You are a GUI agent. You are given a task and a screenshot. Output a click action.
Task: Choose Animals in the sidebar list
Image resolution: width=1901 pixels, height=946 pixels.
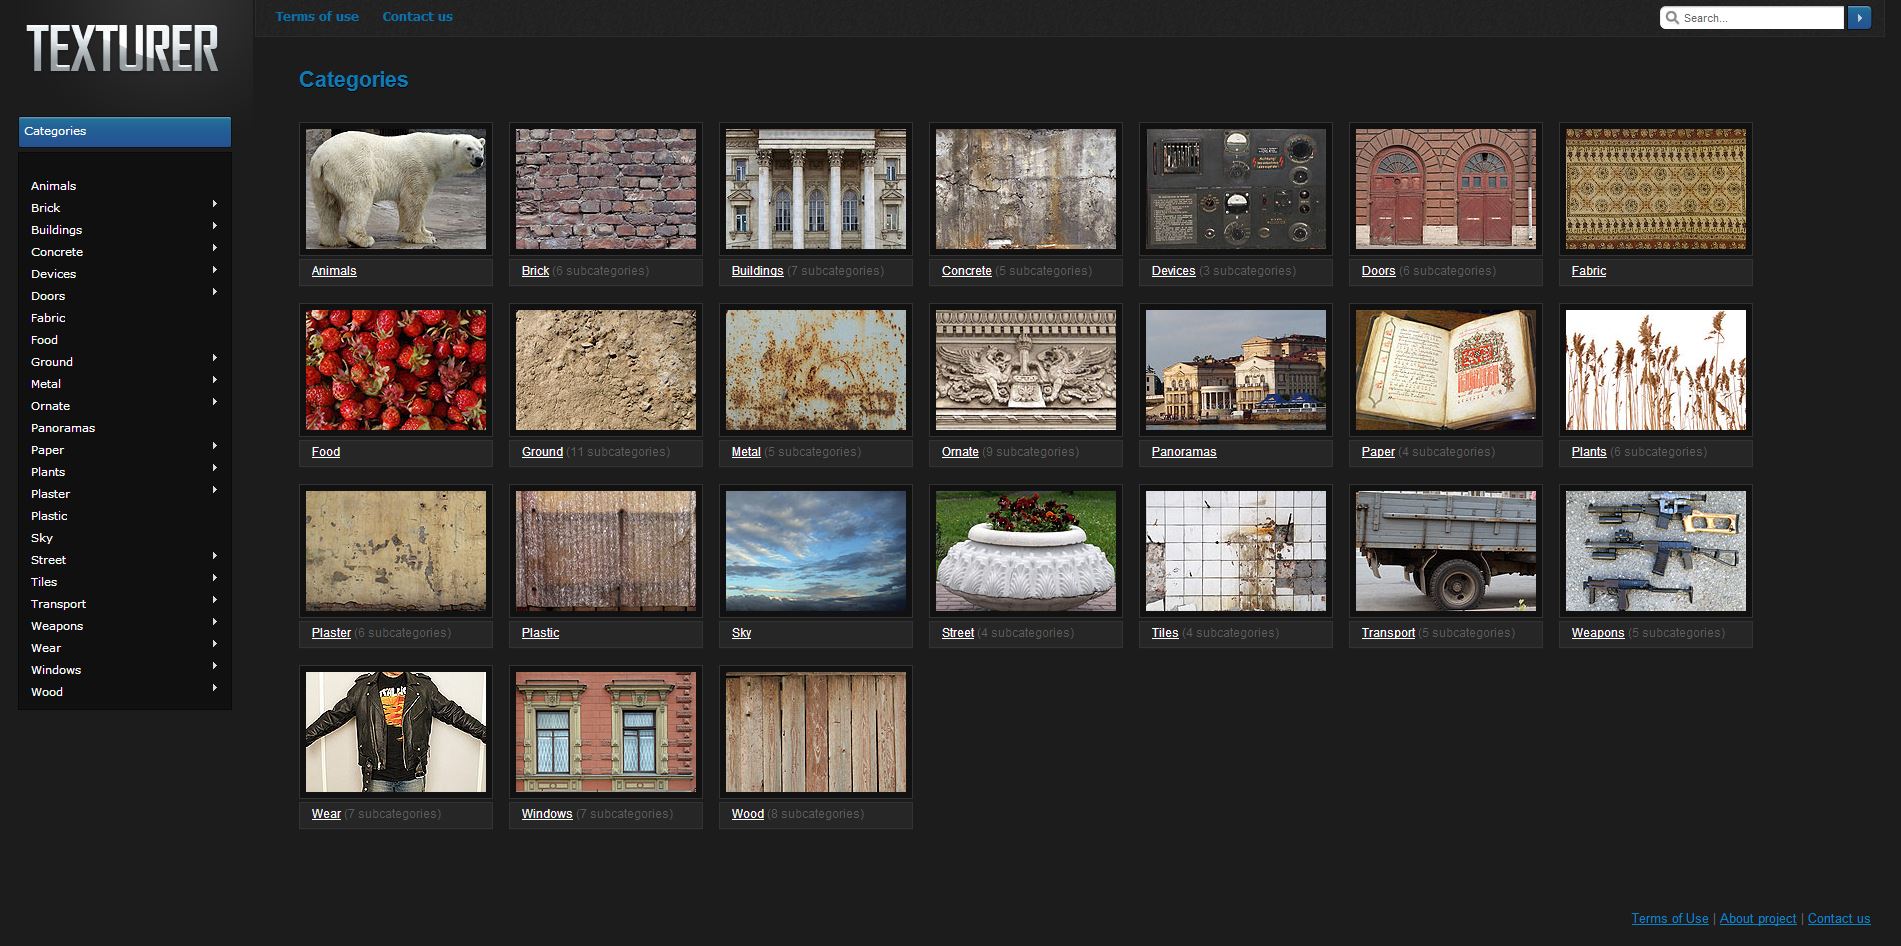[53, 186]
